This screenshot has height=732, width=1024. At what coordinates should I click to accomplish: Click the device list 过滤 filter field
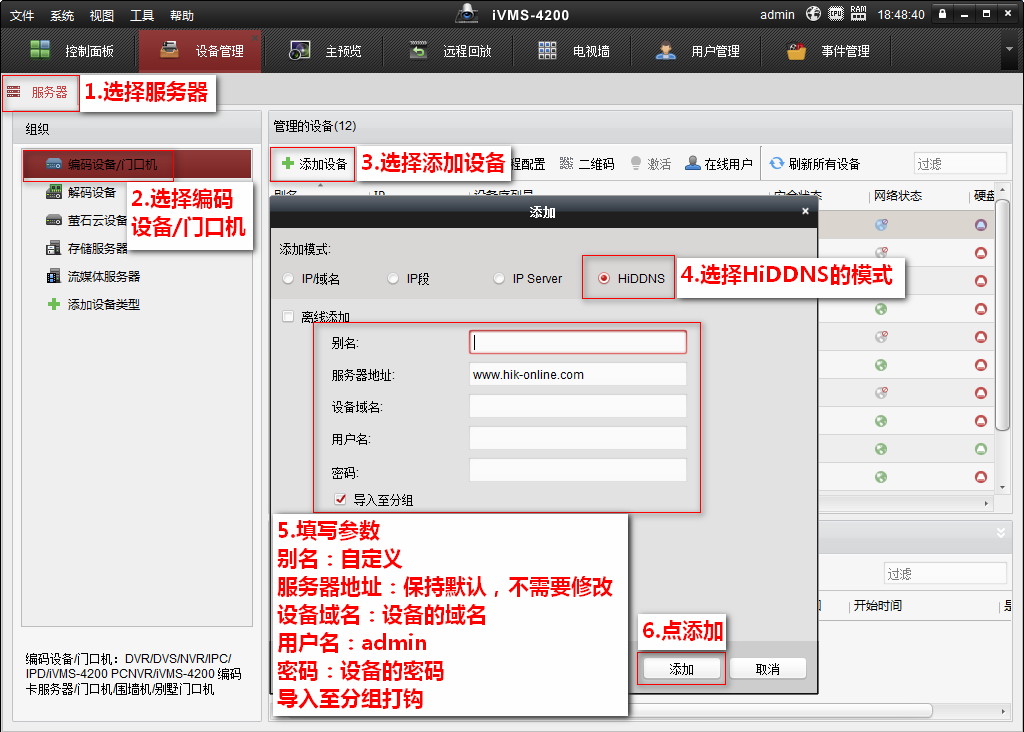click(x=959, y=164)
